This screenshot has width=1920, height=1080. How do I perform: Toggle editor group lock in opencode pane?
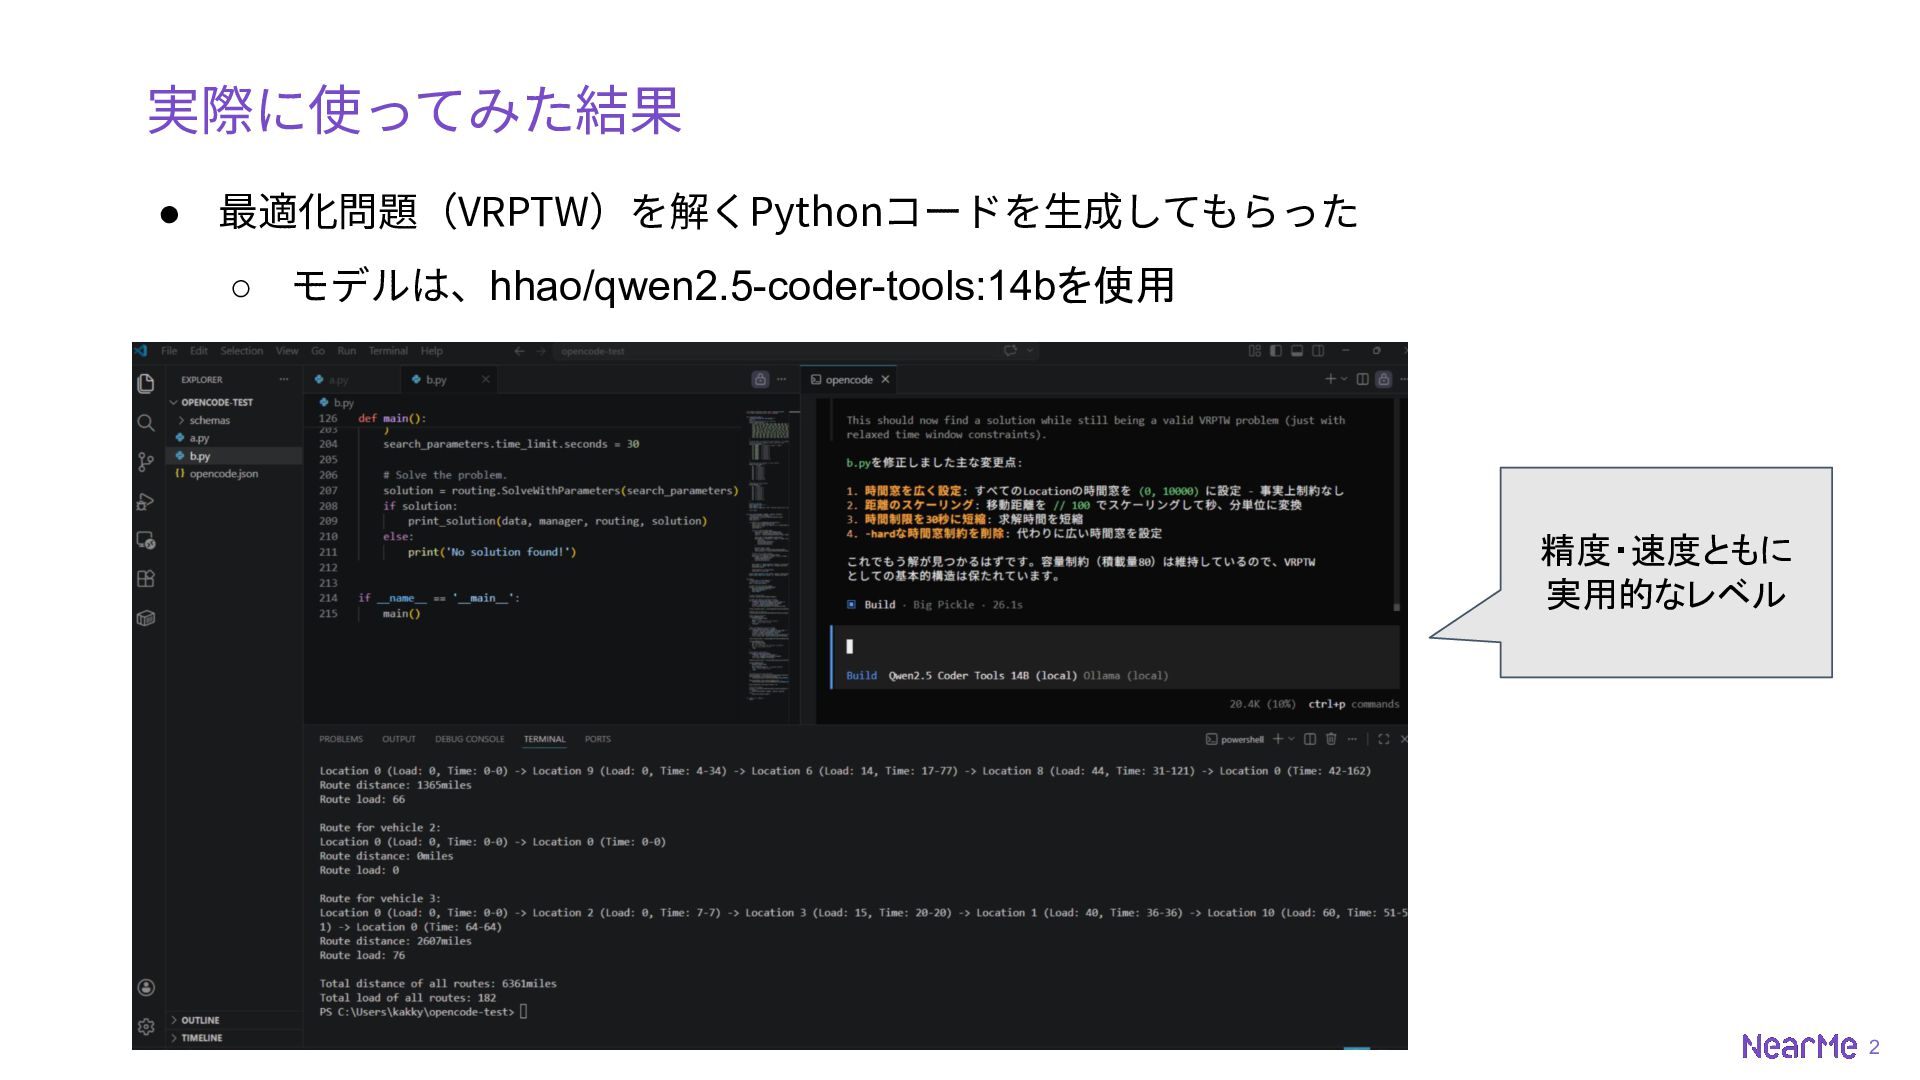[x=1384, y=379]
